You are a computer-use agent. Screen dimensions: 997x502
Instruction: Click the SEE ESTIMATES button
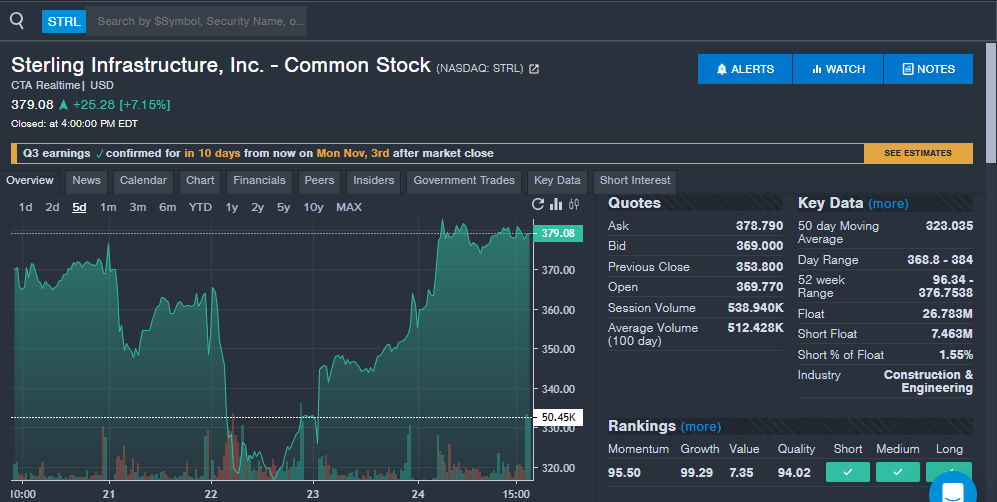coord(917,153)
